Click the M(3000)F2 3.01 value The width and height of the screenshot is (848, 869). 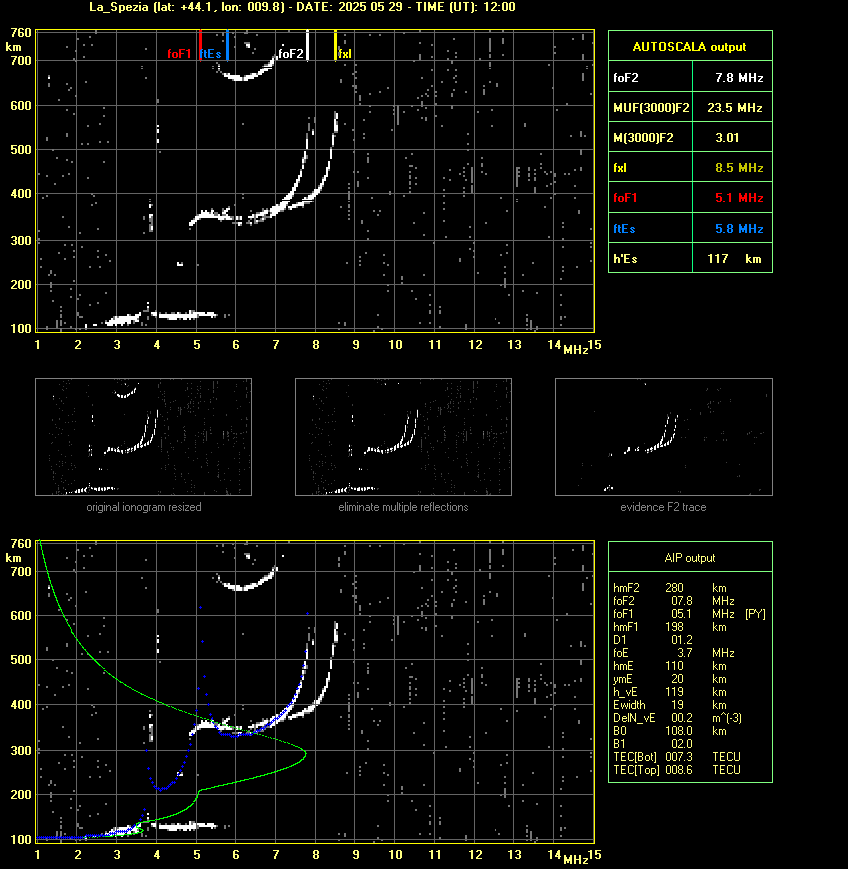pyautogui.click(x=727, y=137)
